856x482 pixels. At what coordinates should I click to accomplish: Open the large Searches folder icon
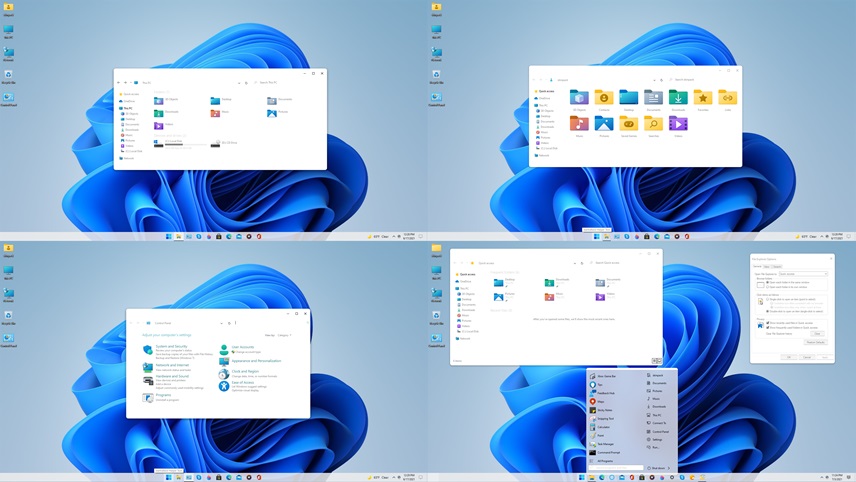pyautogui.click(x=653, y=123)
